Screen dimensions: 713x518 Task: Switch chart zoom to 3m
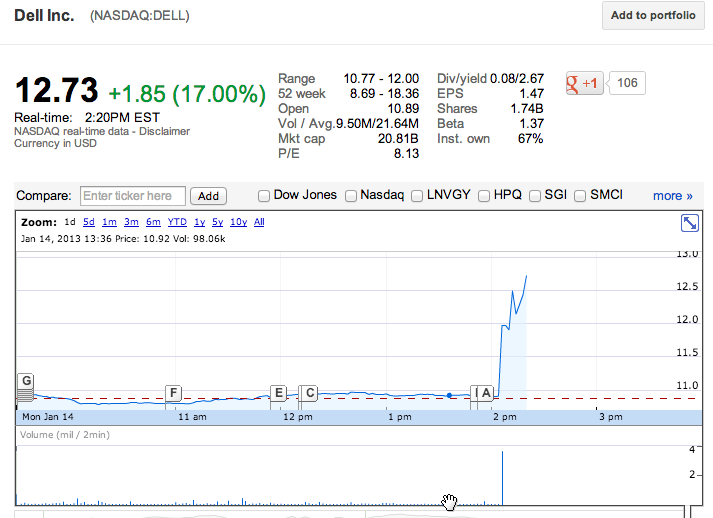pos(131,222)
